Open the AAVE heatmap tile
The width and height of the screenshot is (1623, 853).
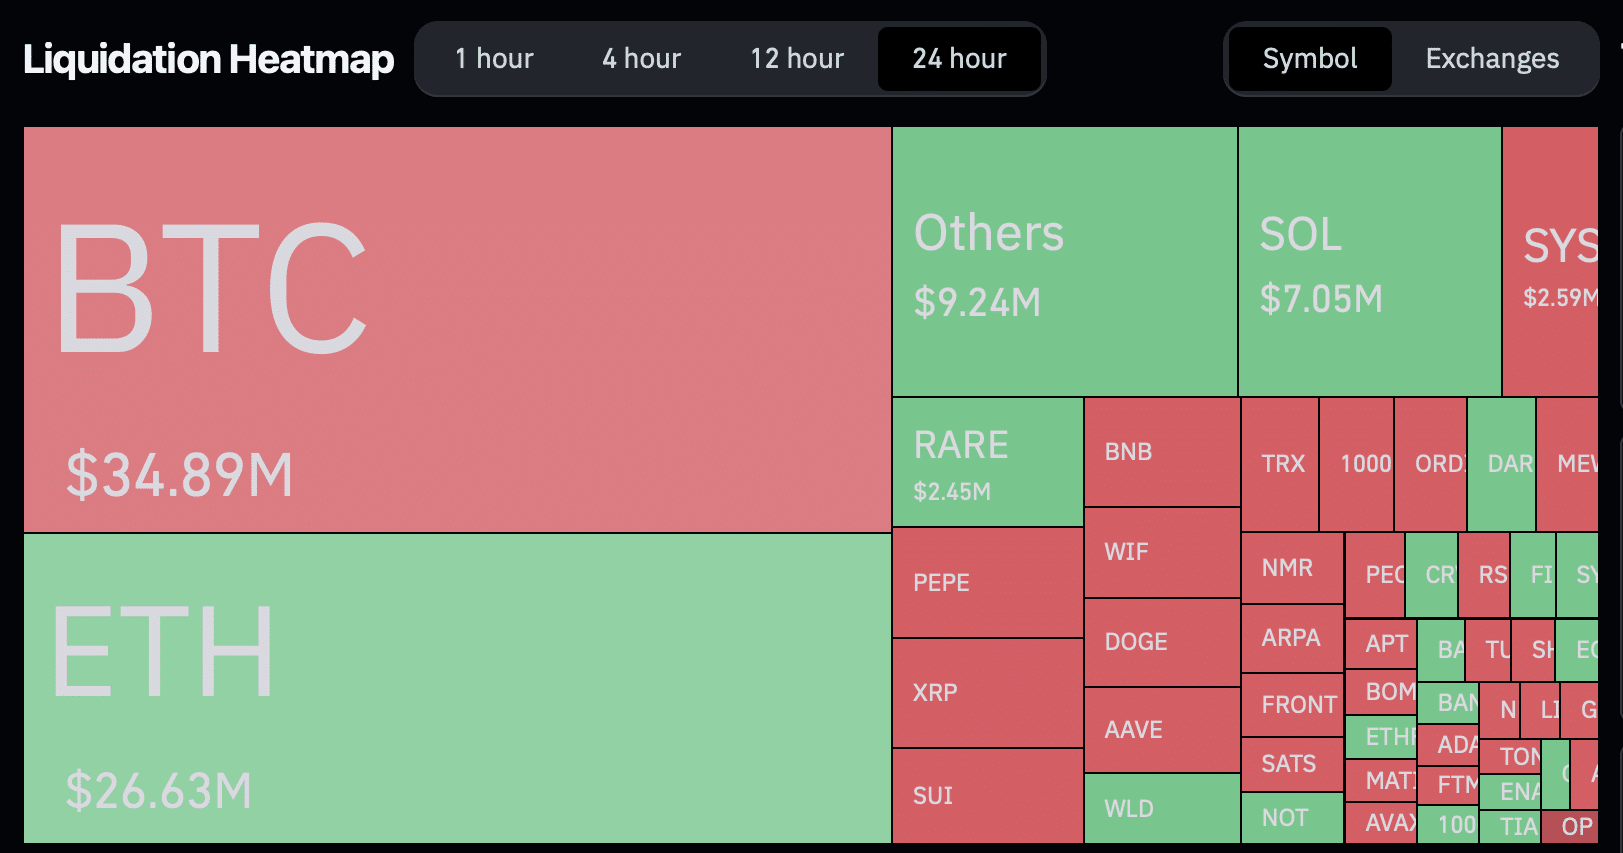(x=1163, y=730)
